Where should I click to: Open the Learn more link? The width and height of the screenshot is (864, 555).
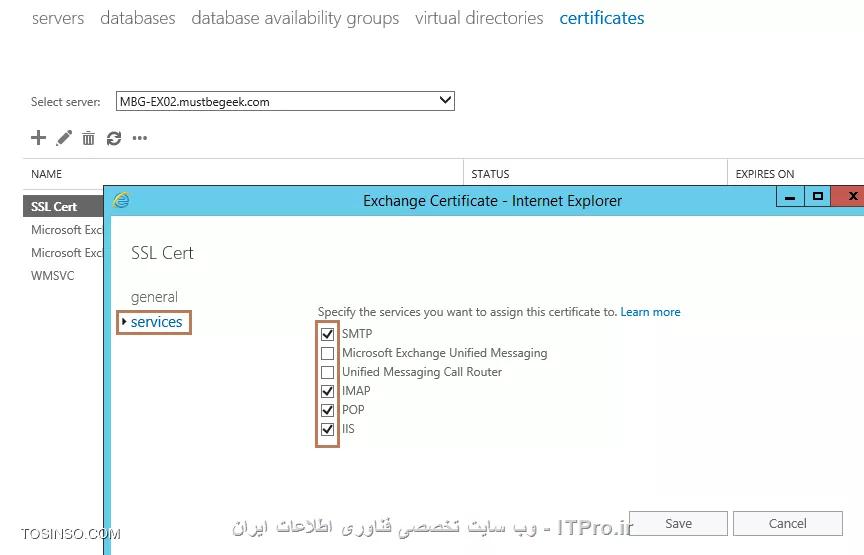650,312
